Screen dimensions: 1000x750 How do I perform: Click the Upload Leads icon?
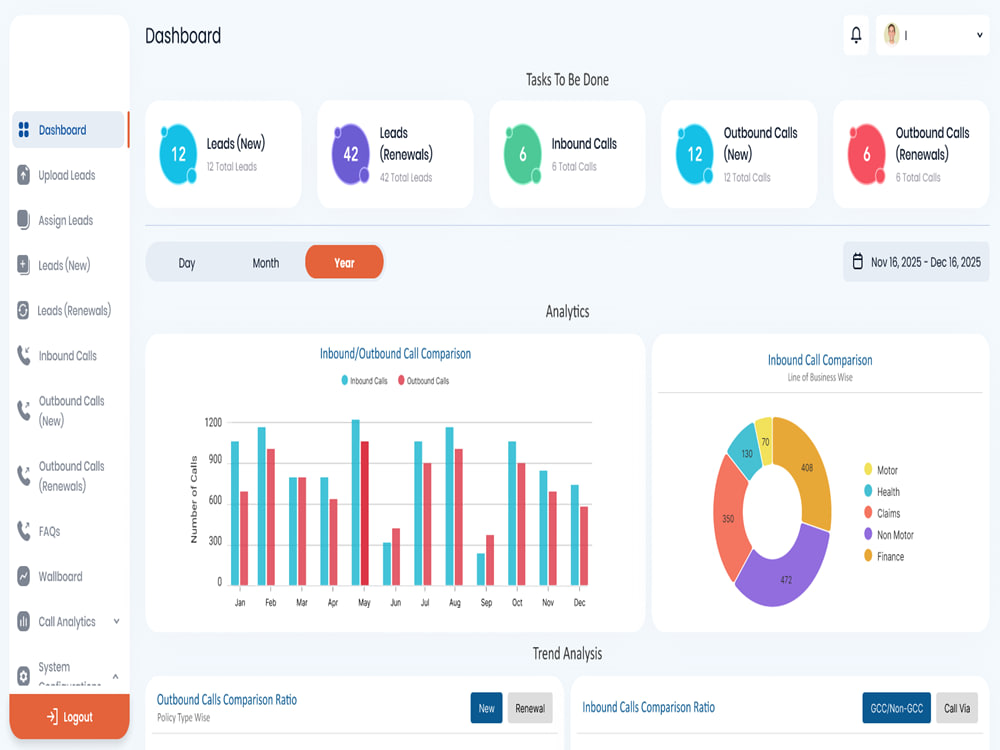tap(23, 175)
